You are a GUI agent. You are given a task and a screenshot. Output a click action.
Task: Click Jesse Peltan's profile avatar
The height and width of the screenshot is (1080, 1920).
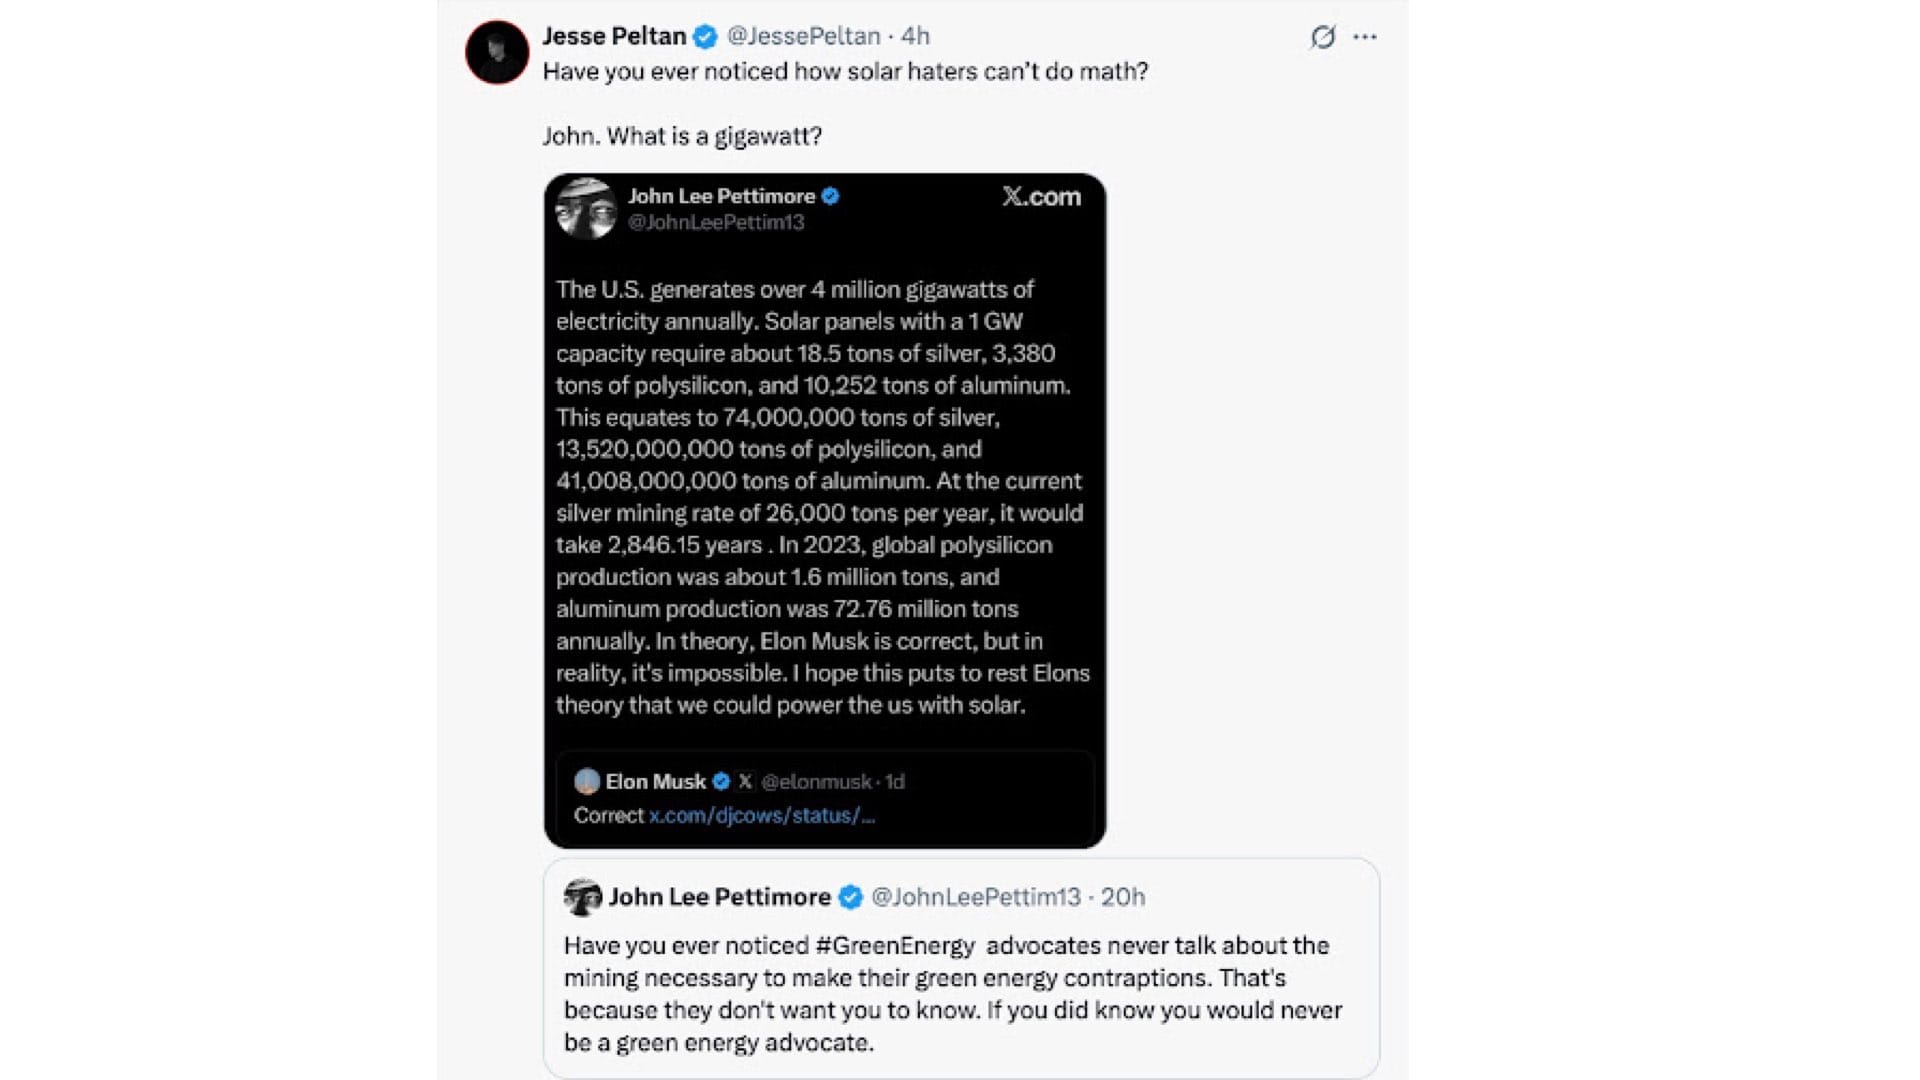pos(497,52)
